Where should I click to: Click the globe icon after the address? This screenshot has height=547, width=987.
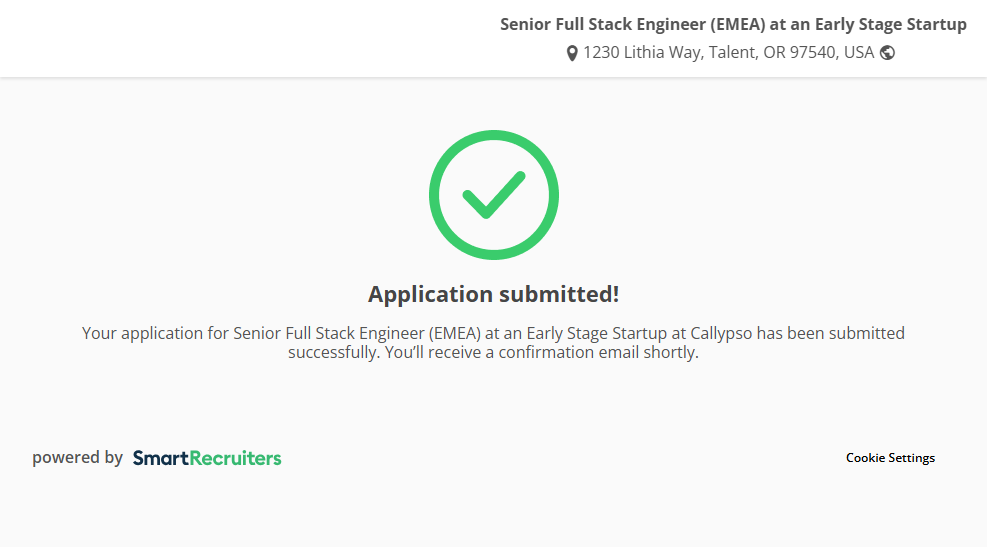(x=887, y=53)
